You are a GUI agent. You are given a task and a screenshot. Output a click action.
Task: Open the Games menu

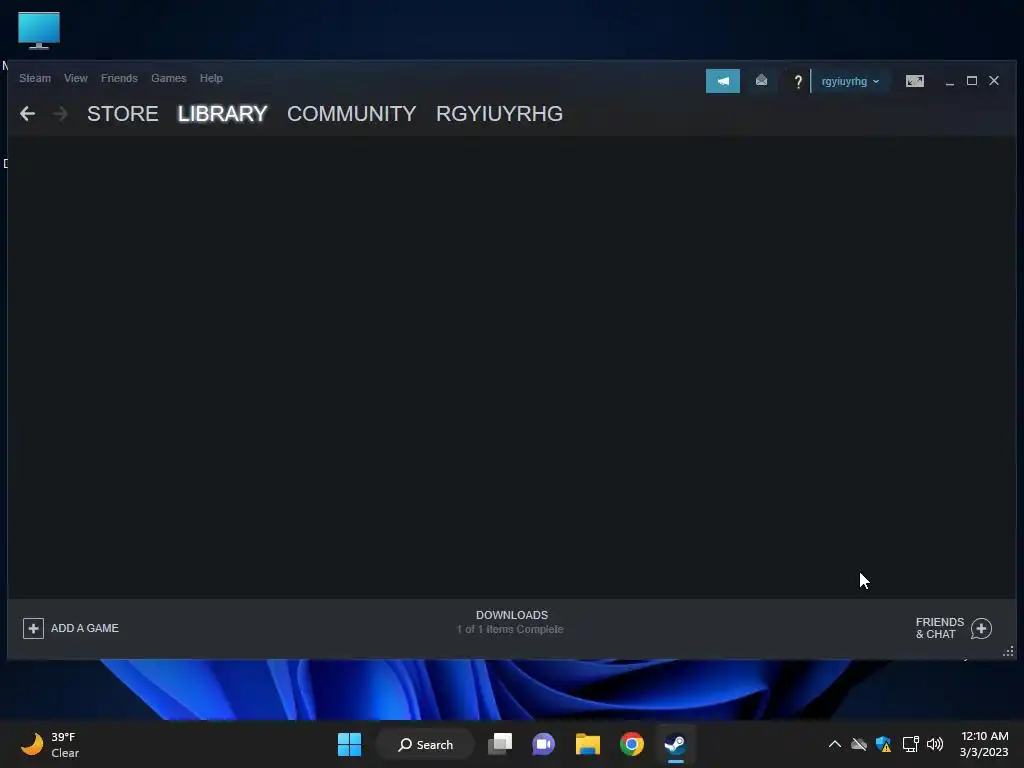coord(168,78)
